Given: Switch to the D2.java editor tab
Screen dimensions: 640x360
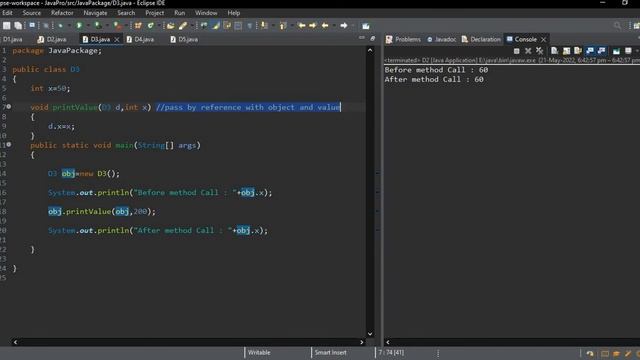Looking at the screenshot, I should 52,39.
